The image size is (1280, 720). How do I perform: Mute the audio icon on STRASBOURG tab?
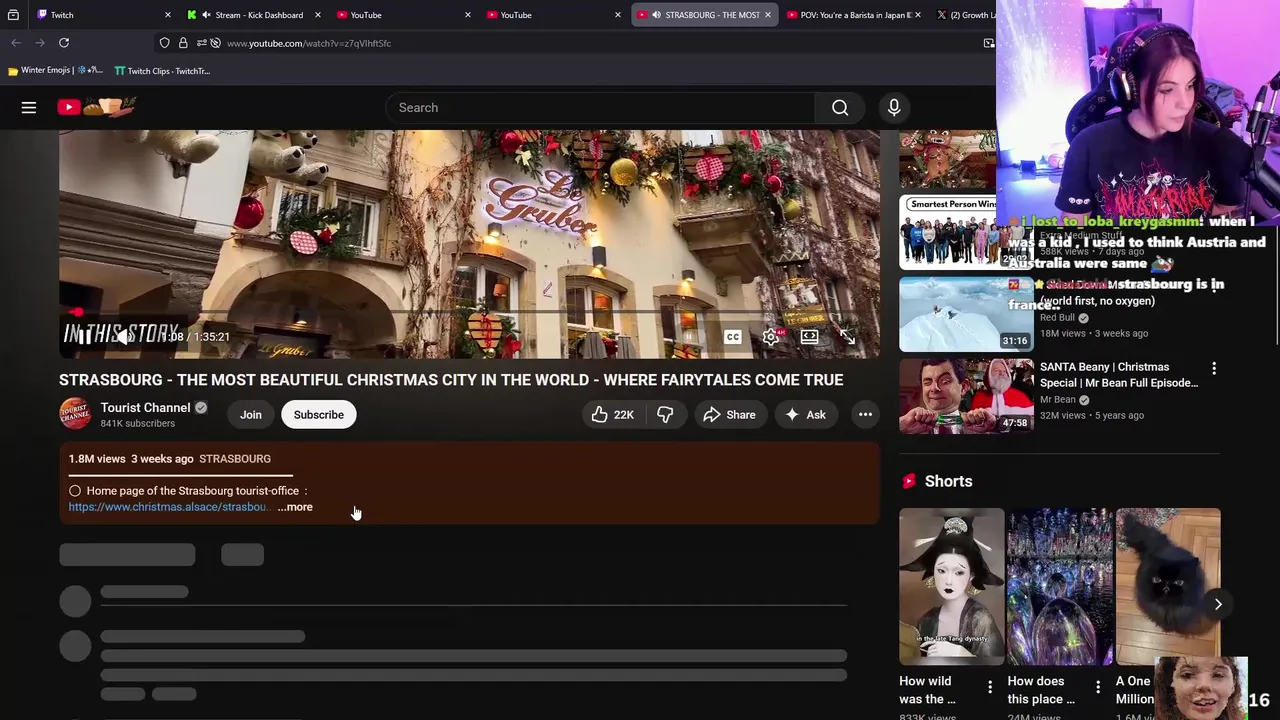656,15
